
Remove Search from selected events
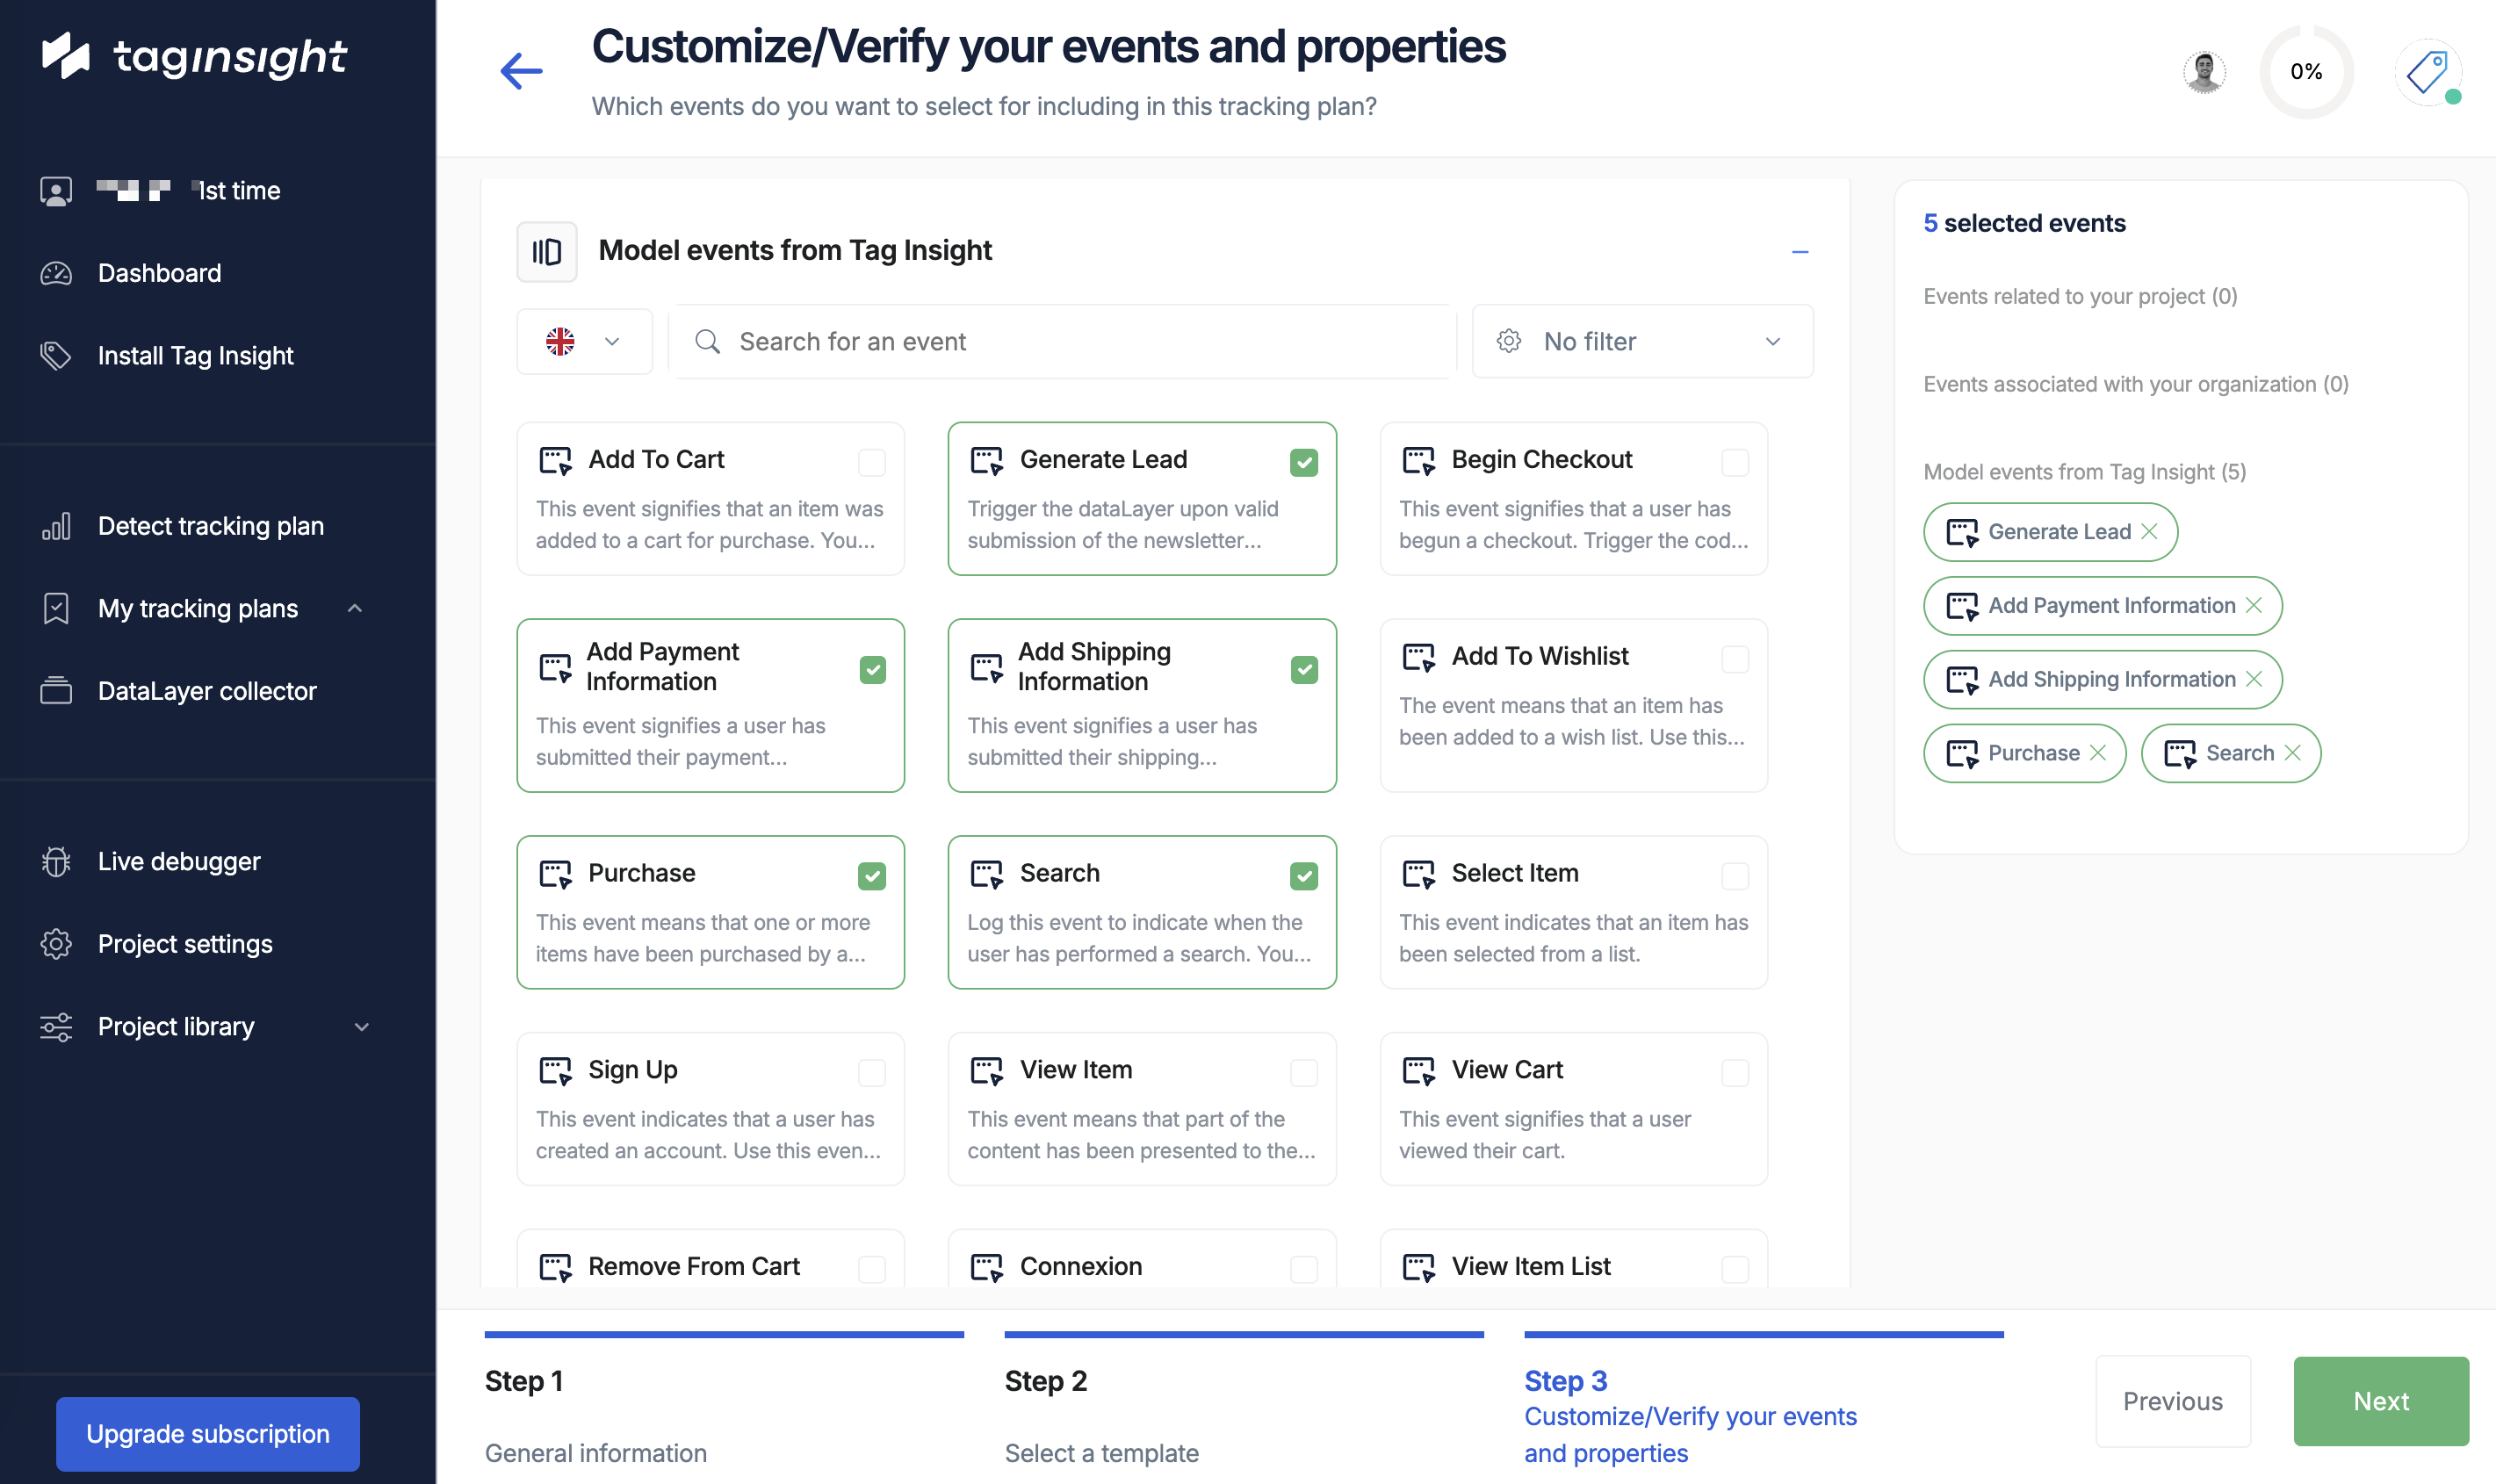pos(2293,753)
